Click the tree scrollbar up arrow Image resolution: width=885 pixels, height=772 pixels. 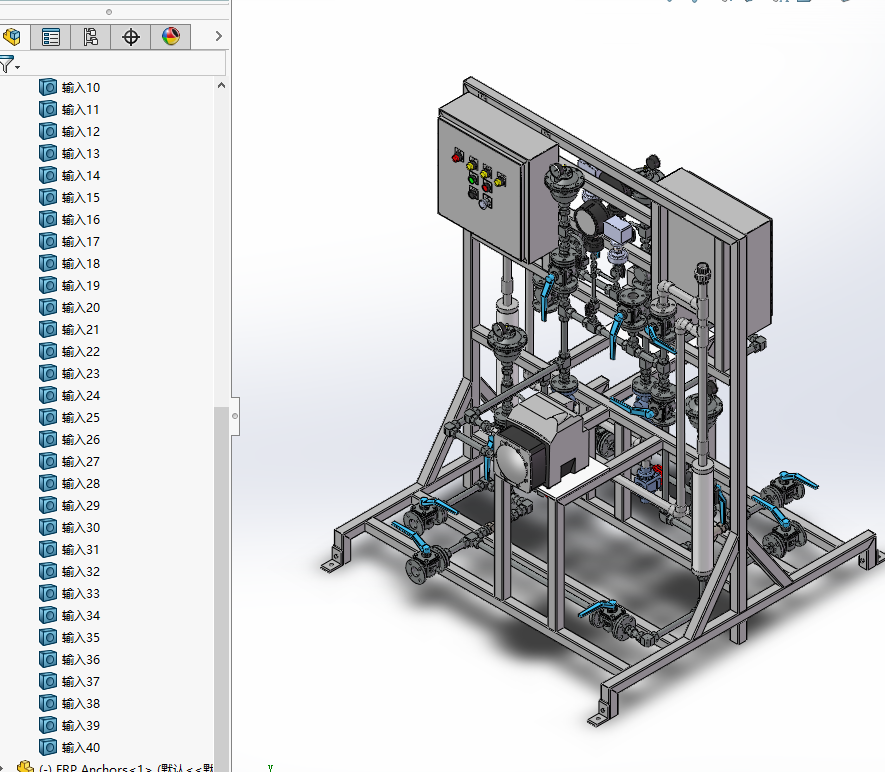(x=221, y=86)
